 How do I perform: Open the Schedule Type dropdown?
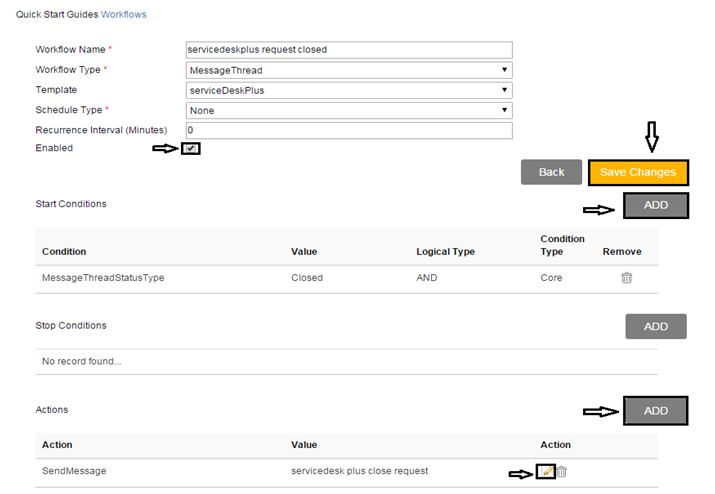[x=349, y=110]
